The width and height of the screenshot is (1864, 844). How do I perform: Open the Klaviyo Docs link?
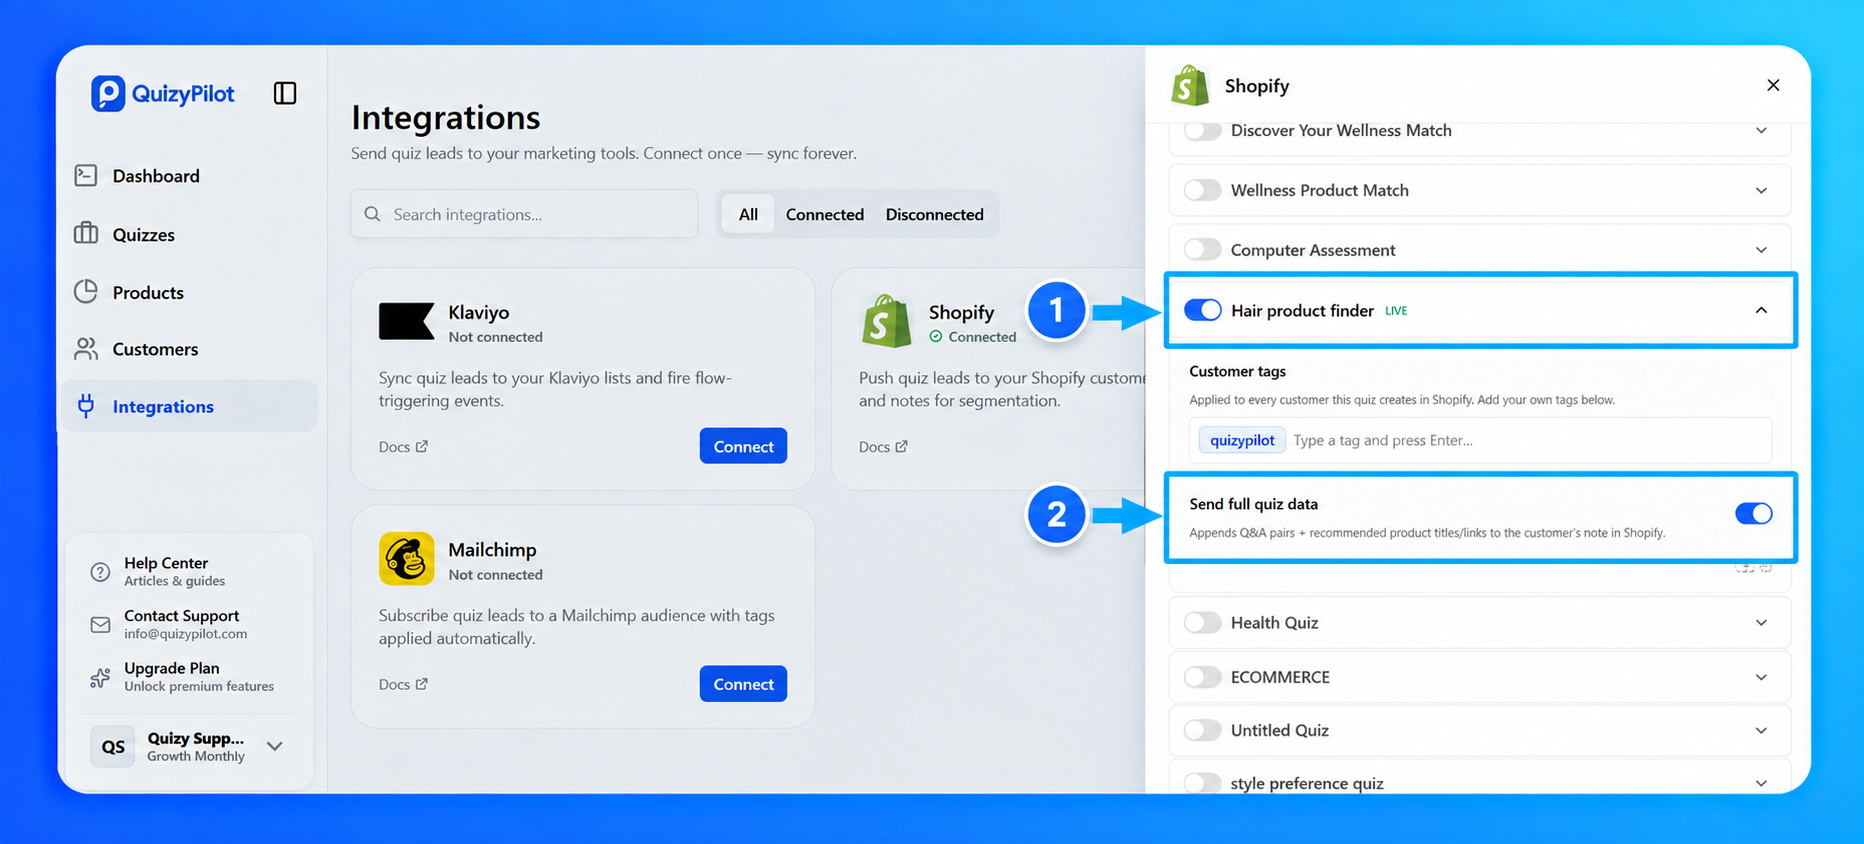point(403,447)
